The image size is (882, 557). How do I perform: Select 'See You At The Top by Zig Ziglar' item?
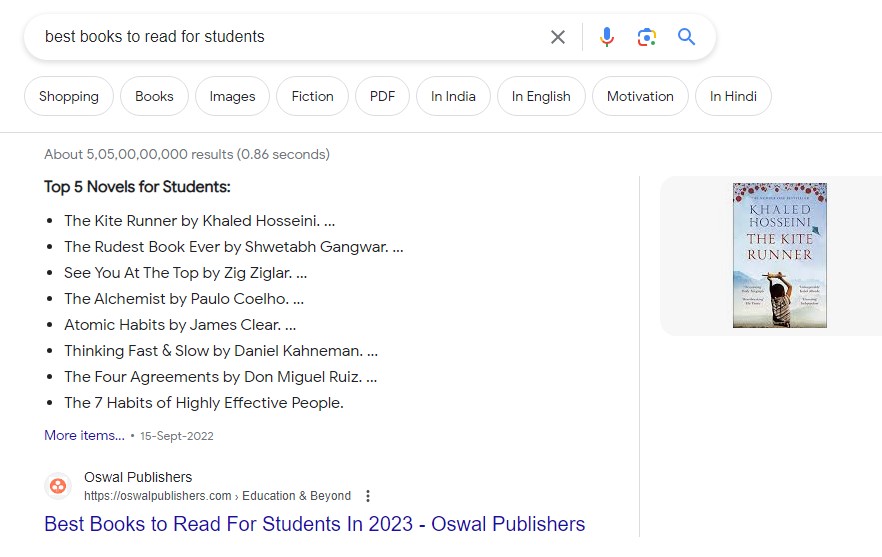pos(185,273)
